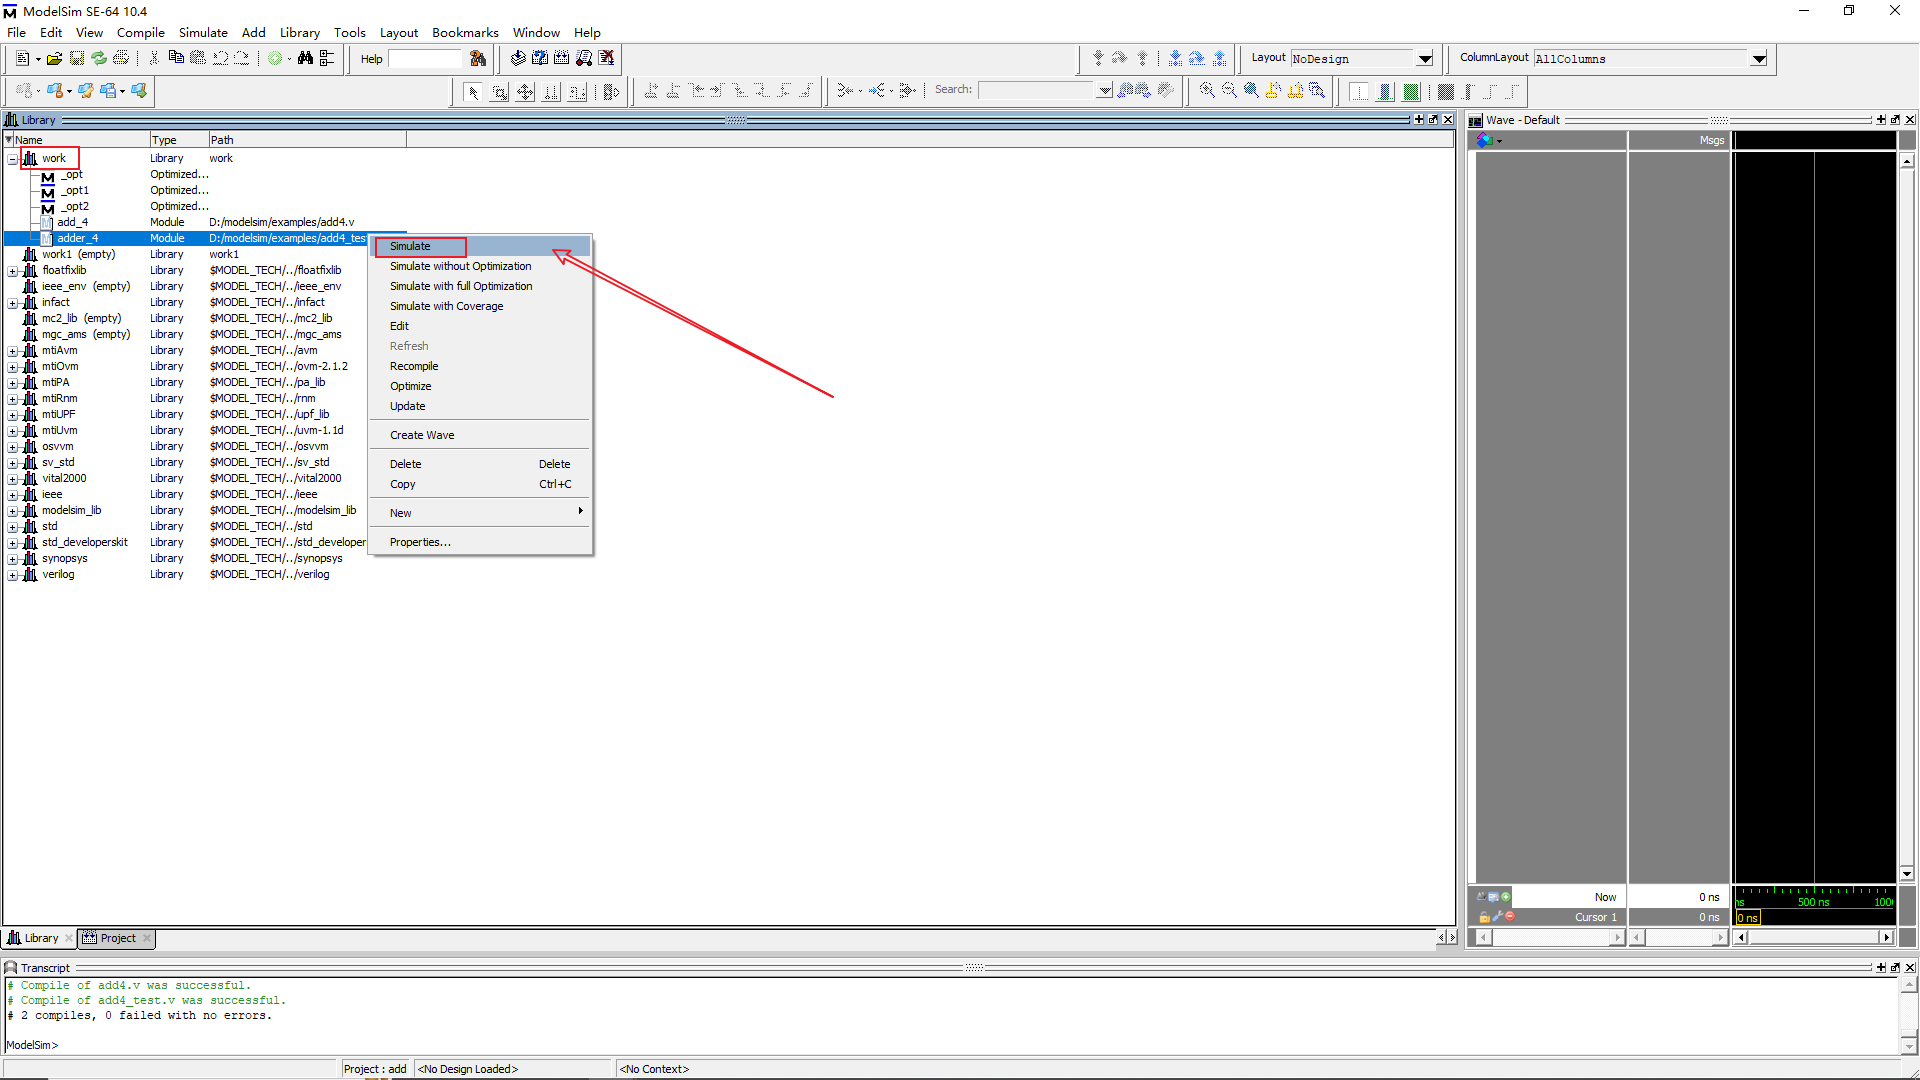Choose Simulate from the context menu
1920x1080 pixels.
point(482,246)
